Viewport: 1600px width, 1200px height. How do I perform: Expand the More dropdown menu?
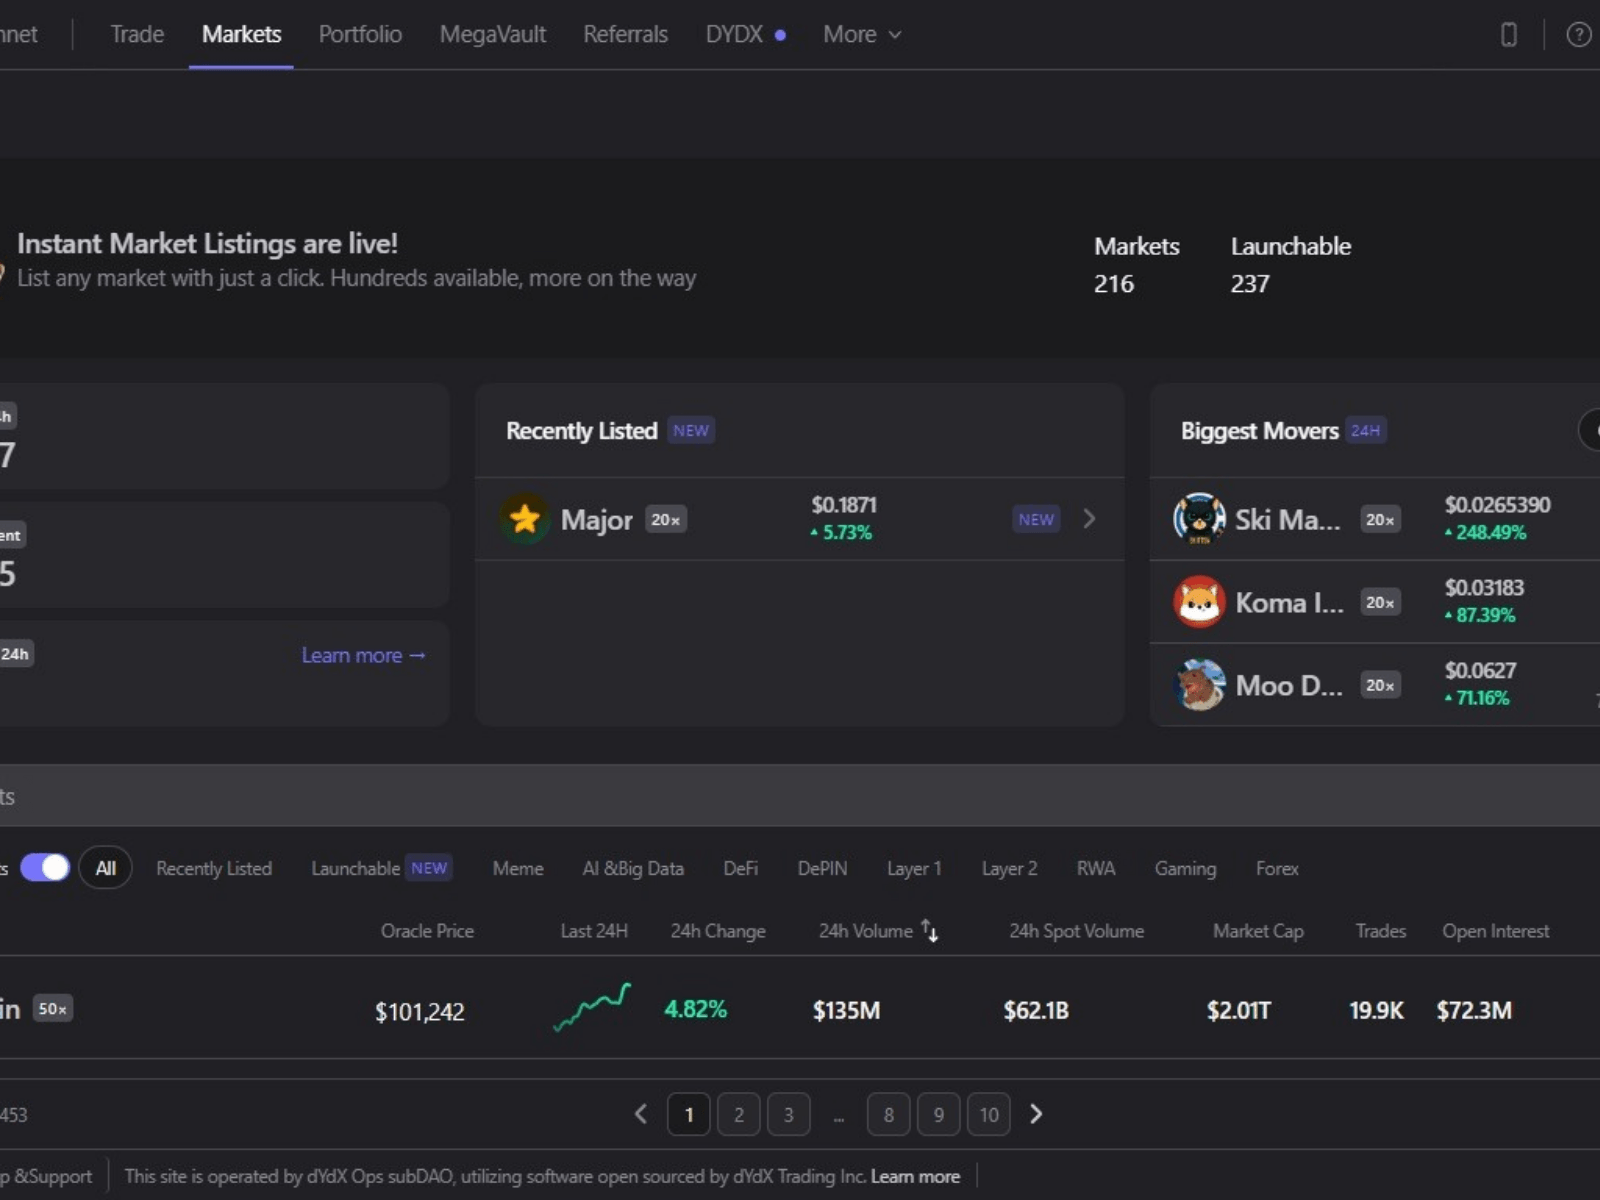[862, 34]
